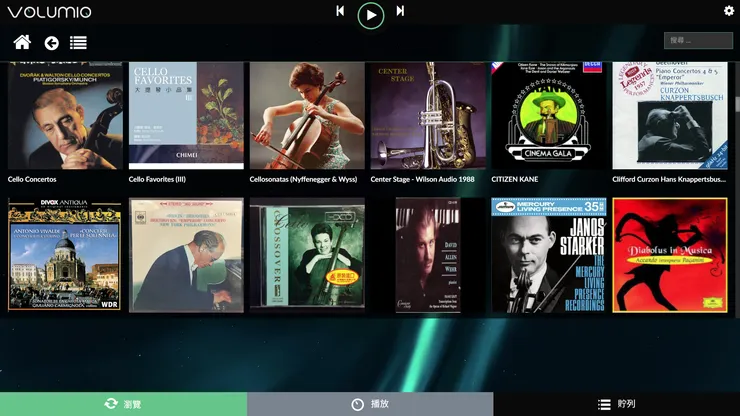This screenshot has height=416, width=740.
Task: Switch to the 瀏覽 browse tab
Action: (123, 404)
